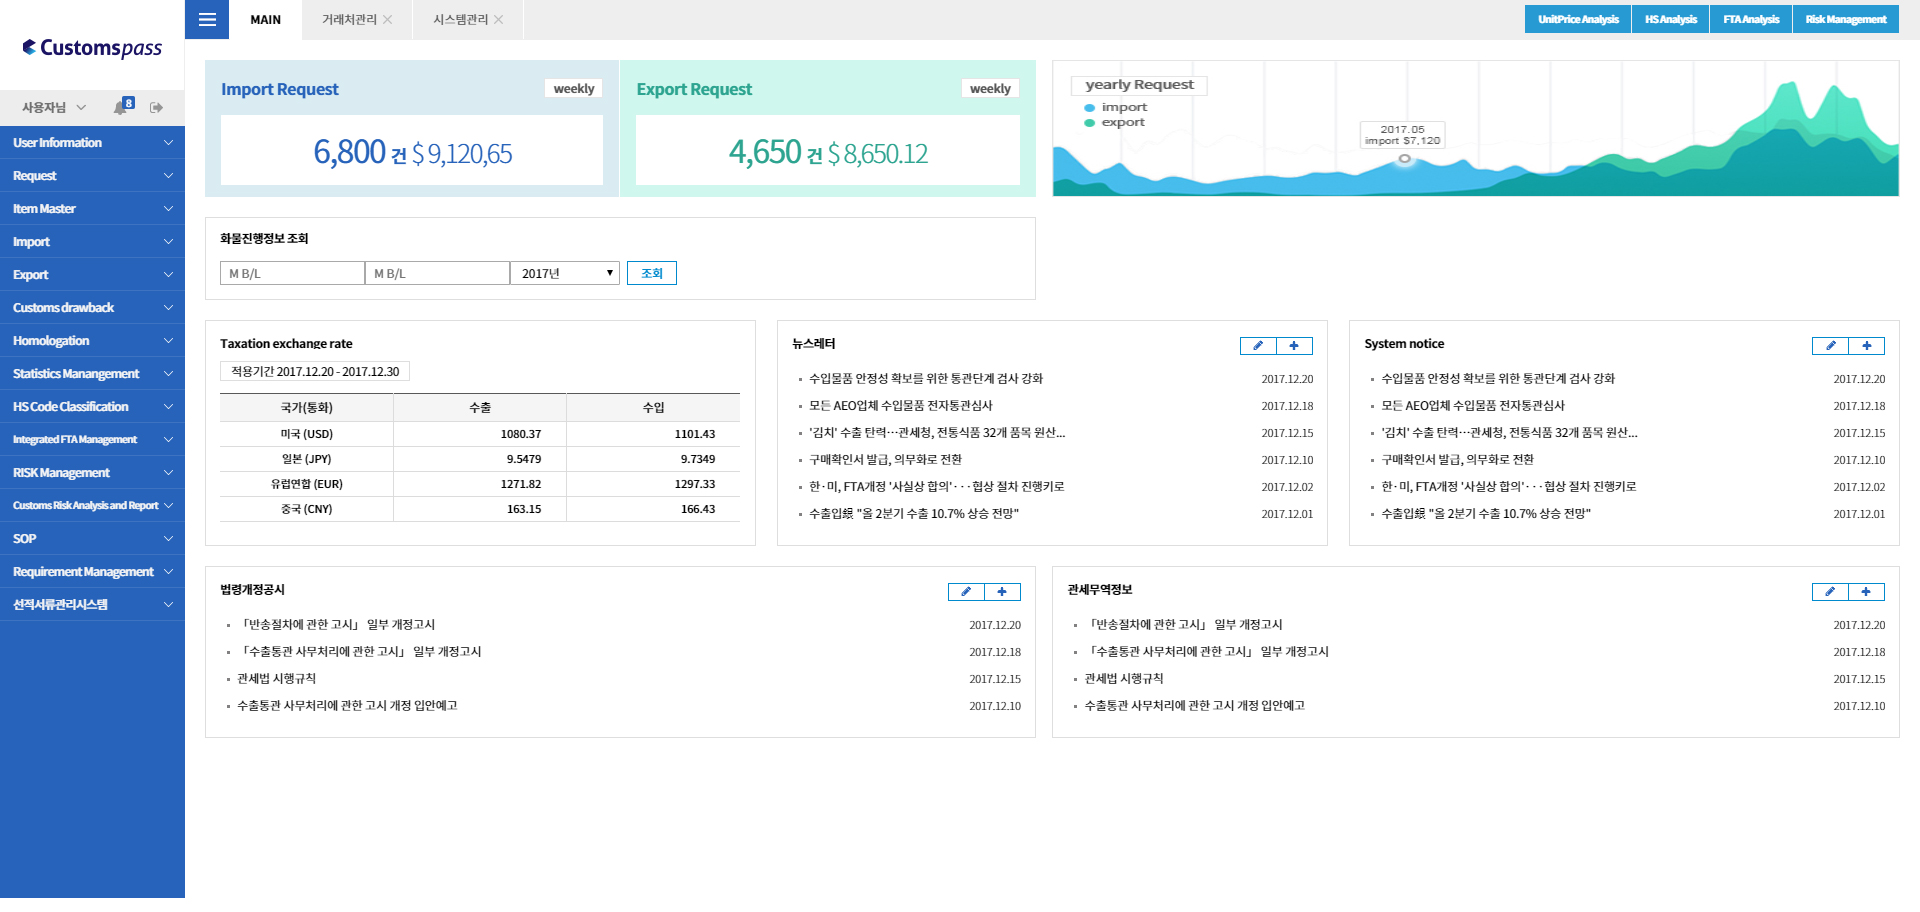The width and height of the screenshot is (1920, 912).
Task: Click the 법령개정공시 plus icon
Action: click(1002, 592)
